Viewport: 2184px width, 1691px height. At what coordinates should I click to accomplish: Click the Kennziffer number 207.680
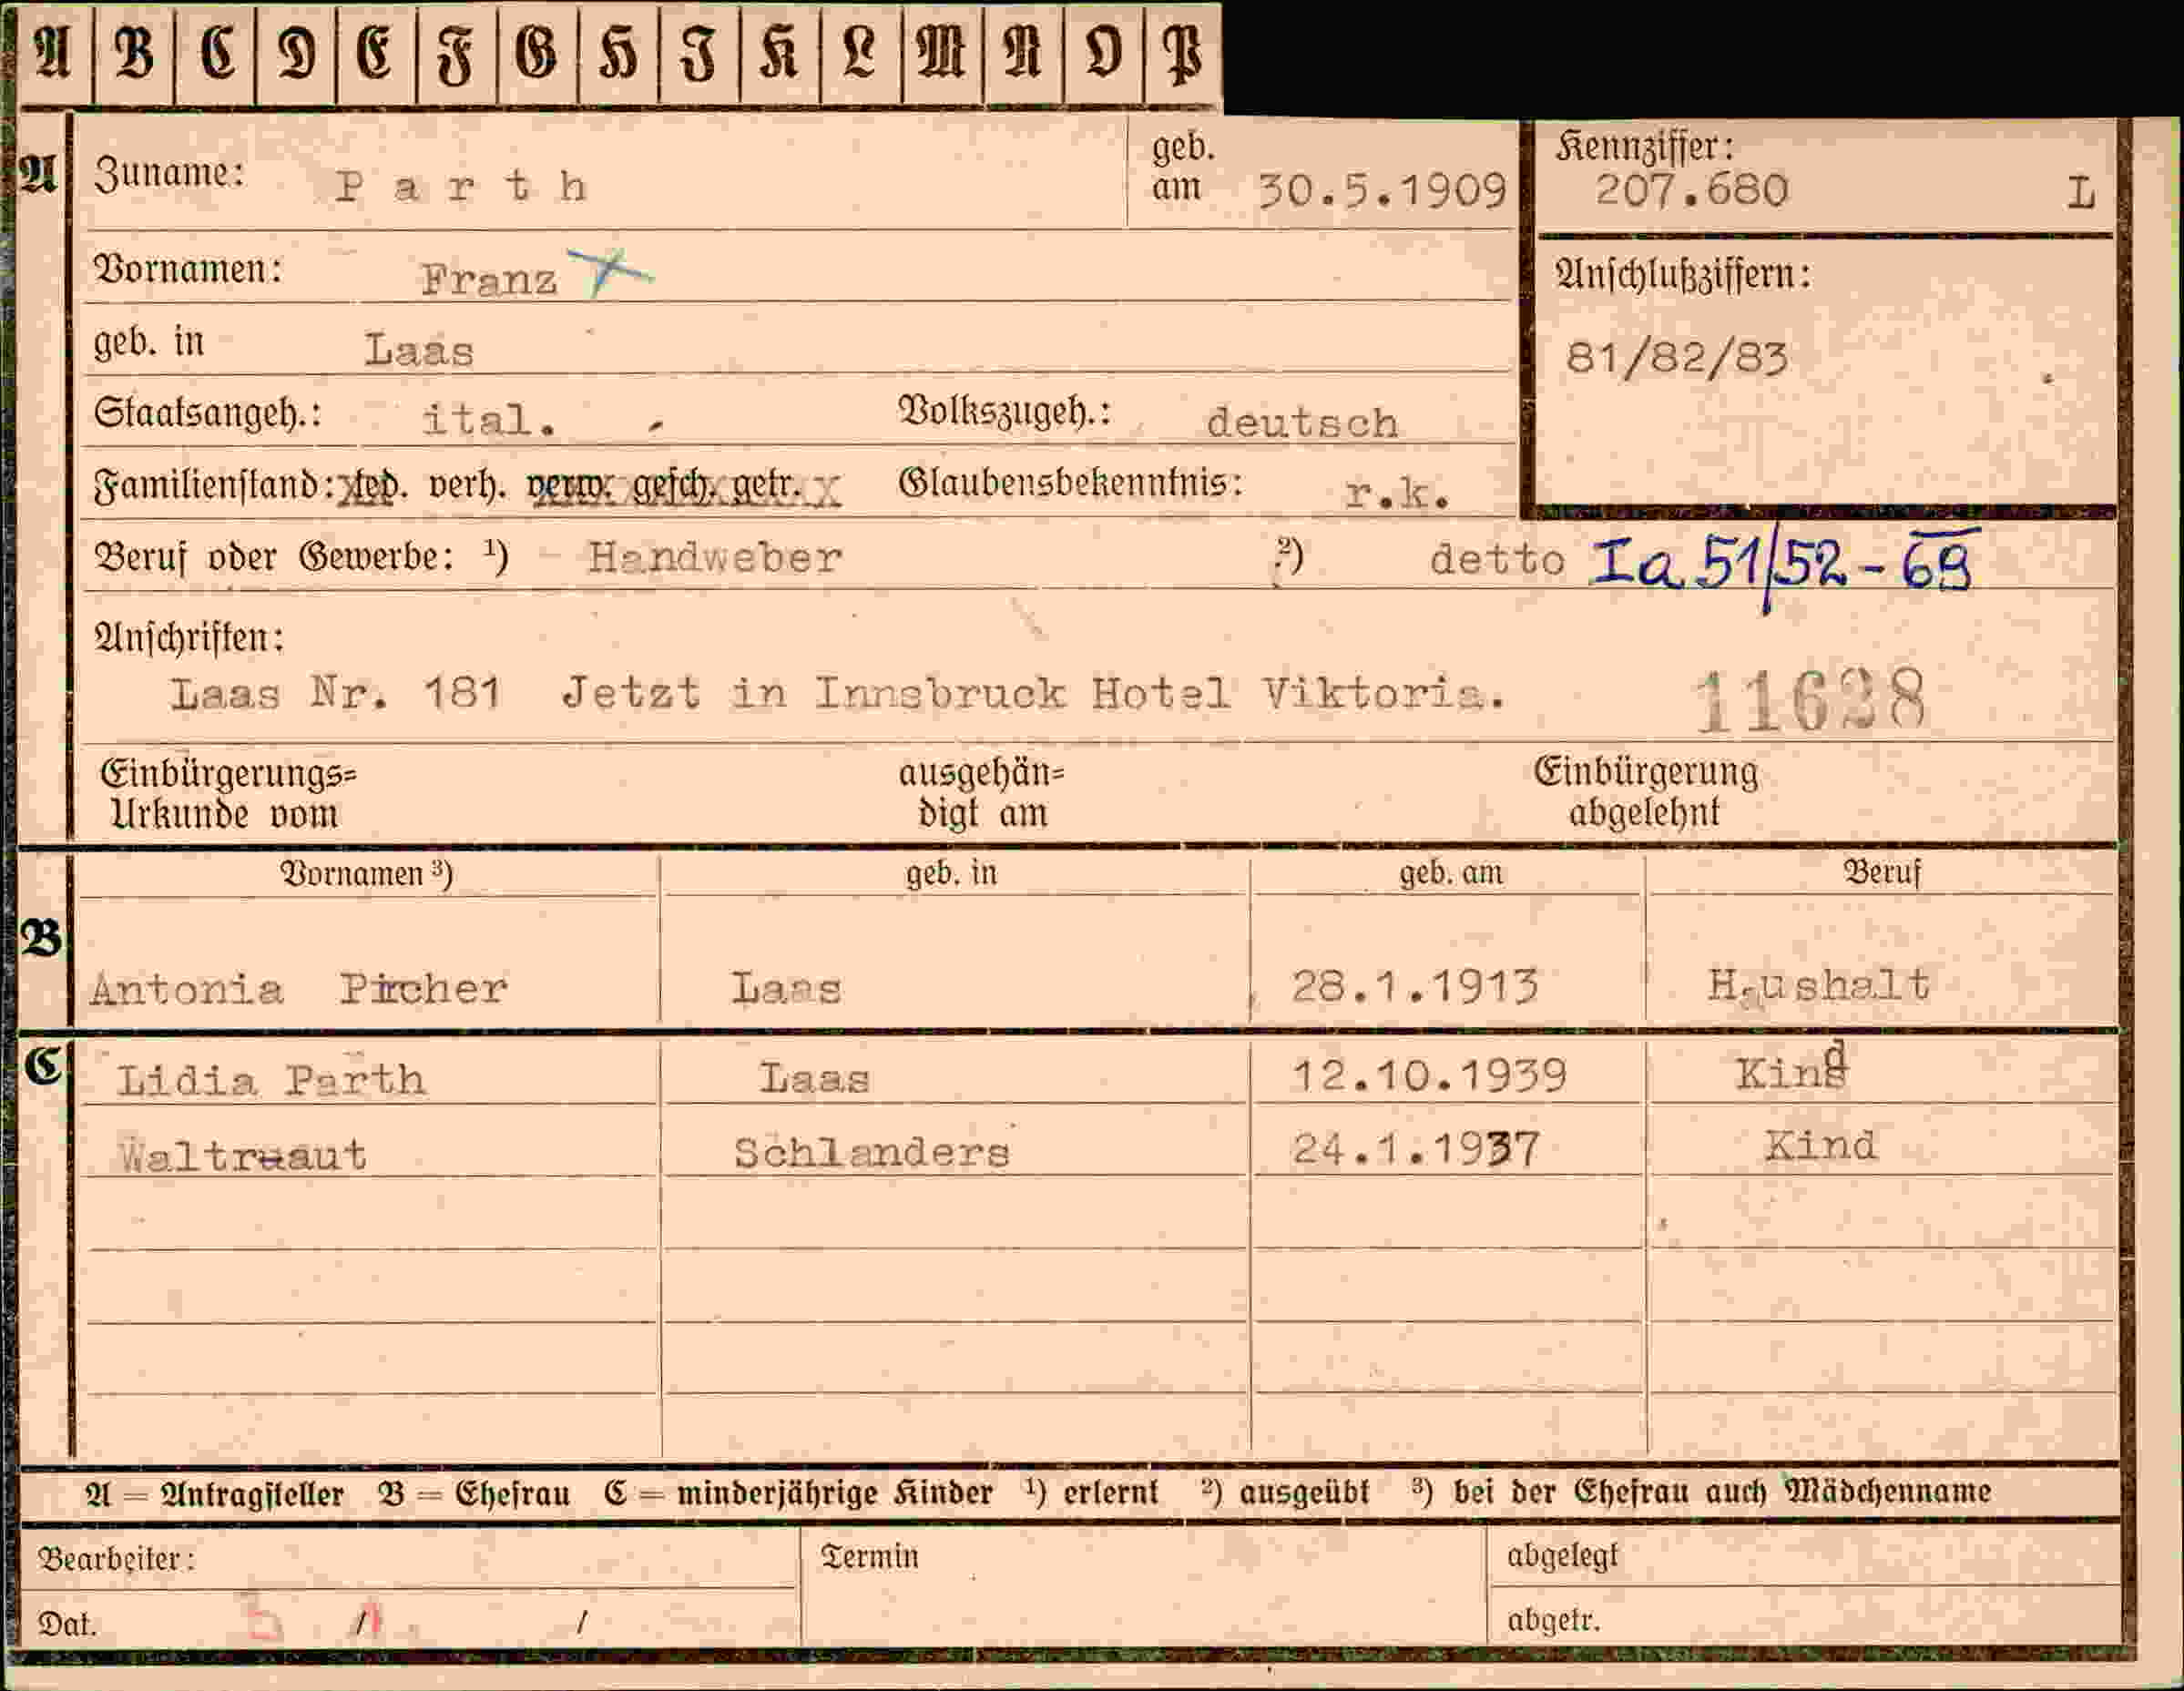point(1691,190)
